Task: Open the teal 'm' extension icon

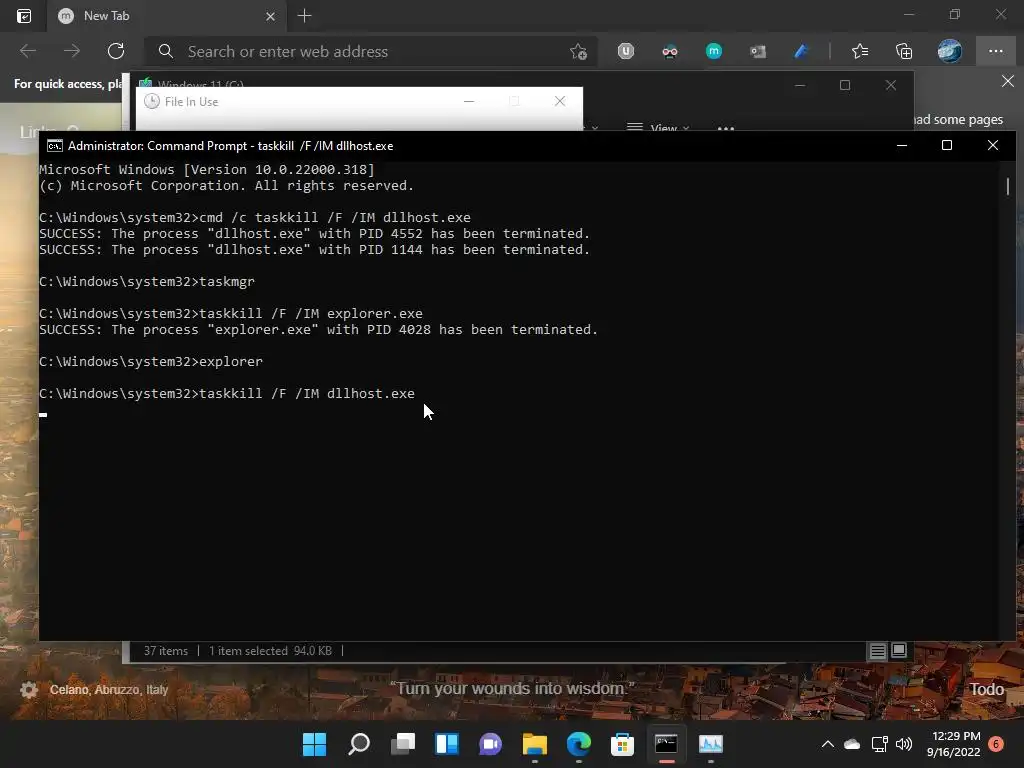Action: click(x=714, y=51)
